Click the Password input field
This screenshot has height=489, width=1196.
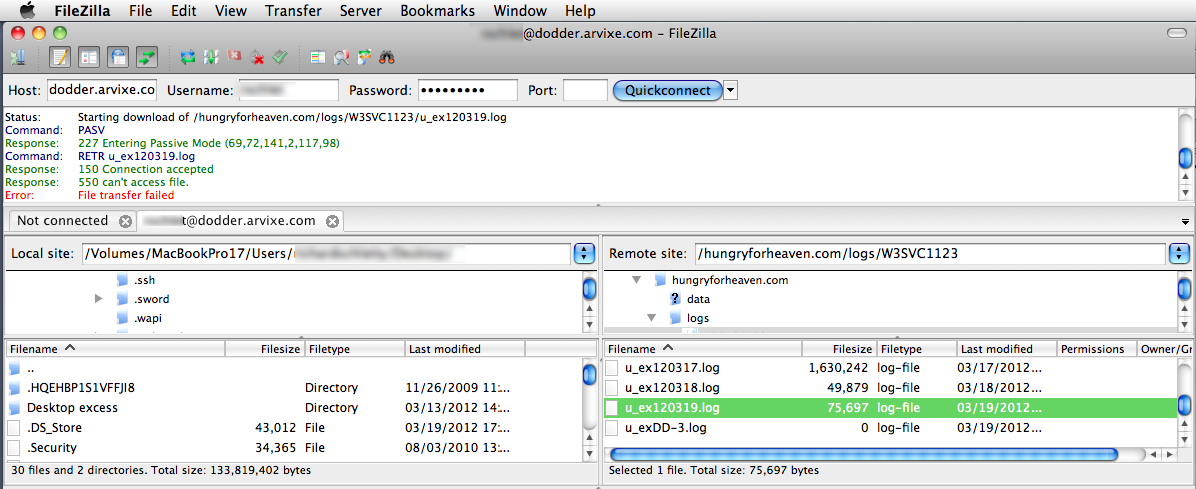point(468,90)
